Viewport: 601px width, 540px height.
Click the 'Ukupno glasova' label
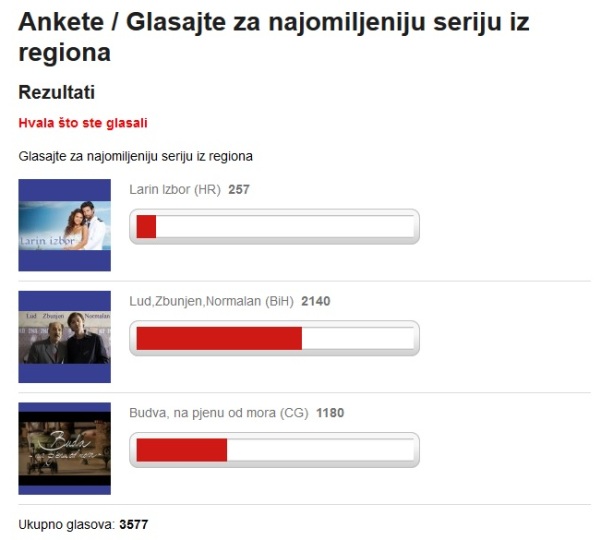(x=66, y=524)
